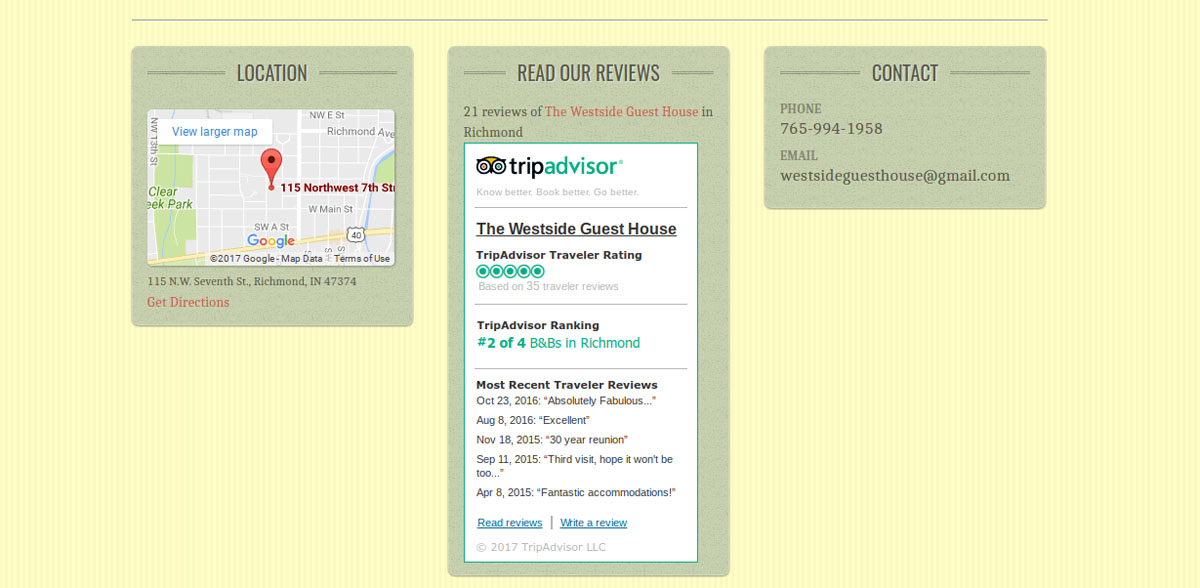Open View larger map link
1200x588 pixels.
214,132
